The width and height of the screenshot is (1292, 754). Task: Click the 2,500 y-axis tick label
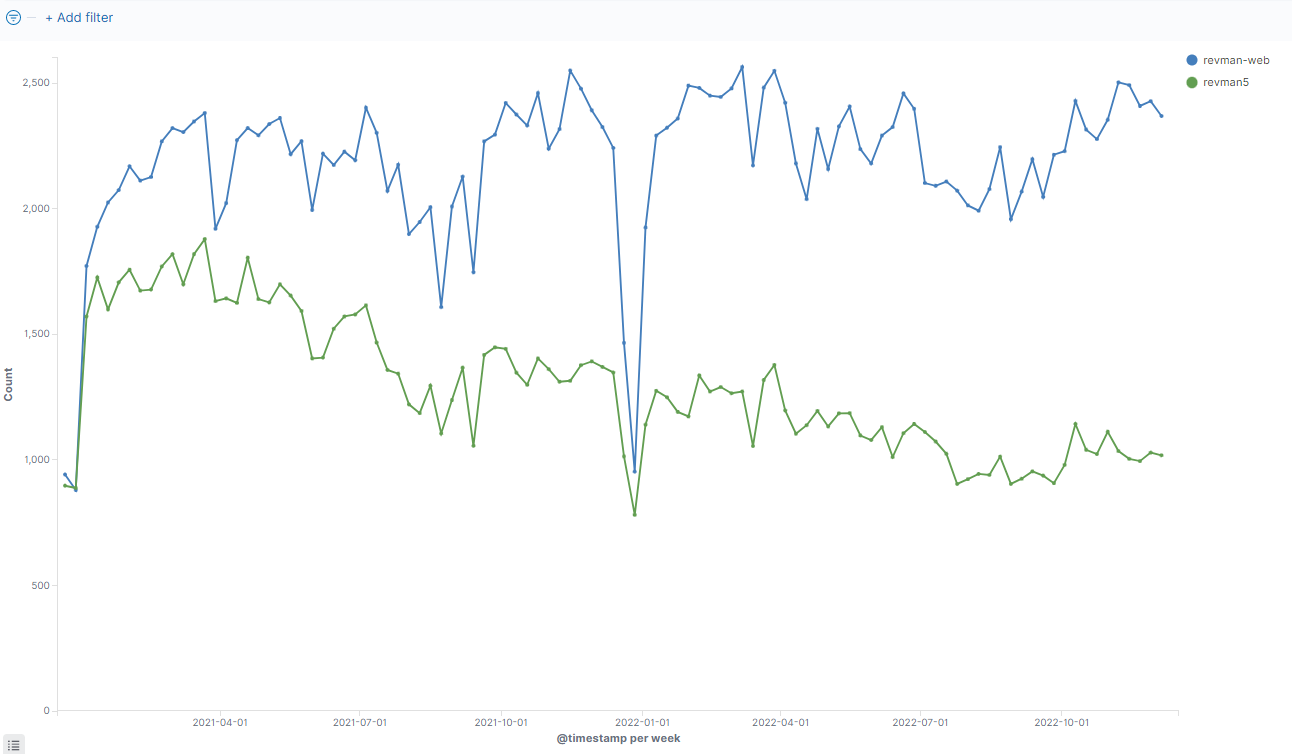tap(34, 83)
